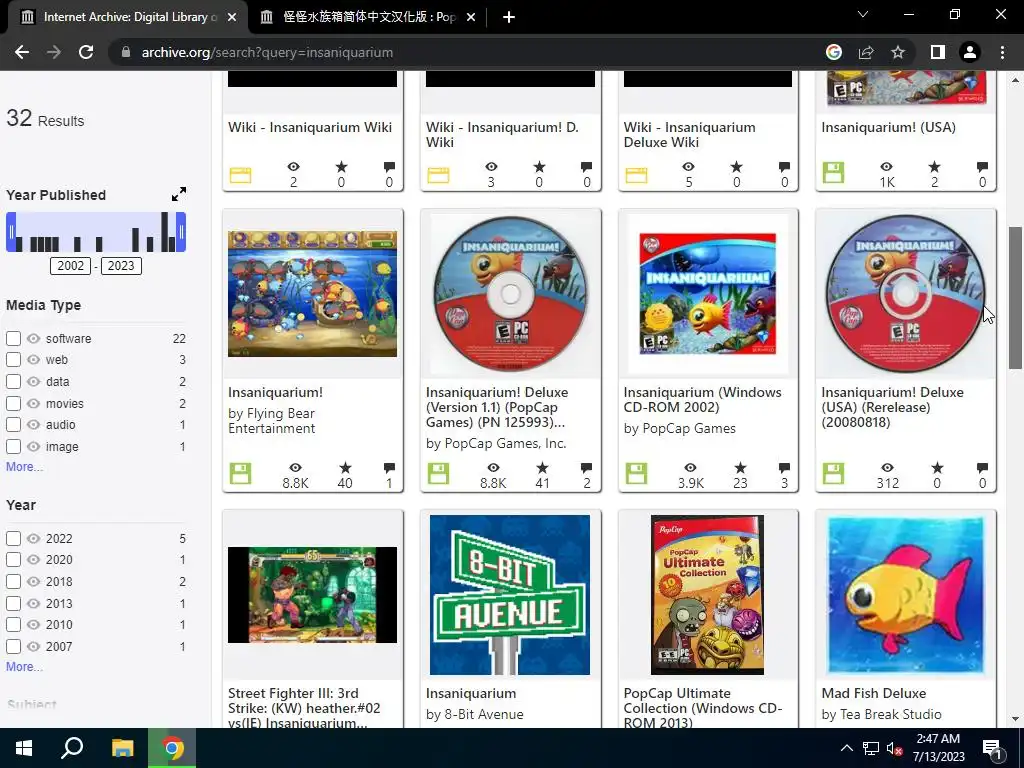This screenshot has width=1024, height=768.
Task: Check the 2022 year checkbox
Action: pyautogui.click(x=14, y=538)
